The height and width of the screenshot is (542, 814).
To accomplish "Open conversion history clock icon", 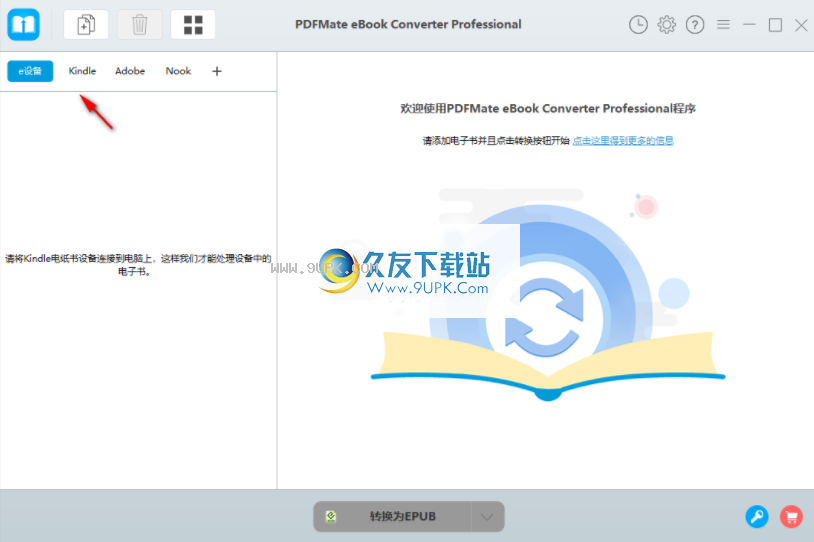I will pyautogui.click(x=638, y=24).
